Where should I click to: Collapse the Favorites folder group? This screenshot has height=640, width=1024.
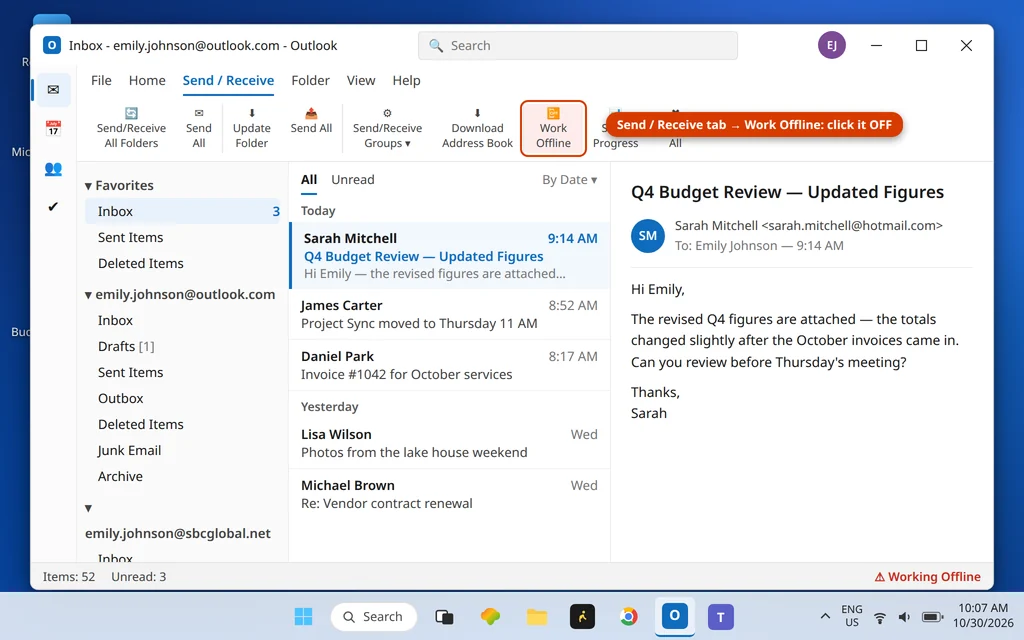pos(88,186)
